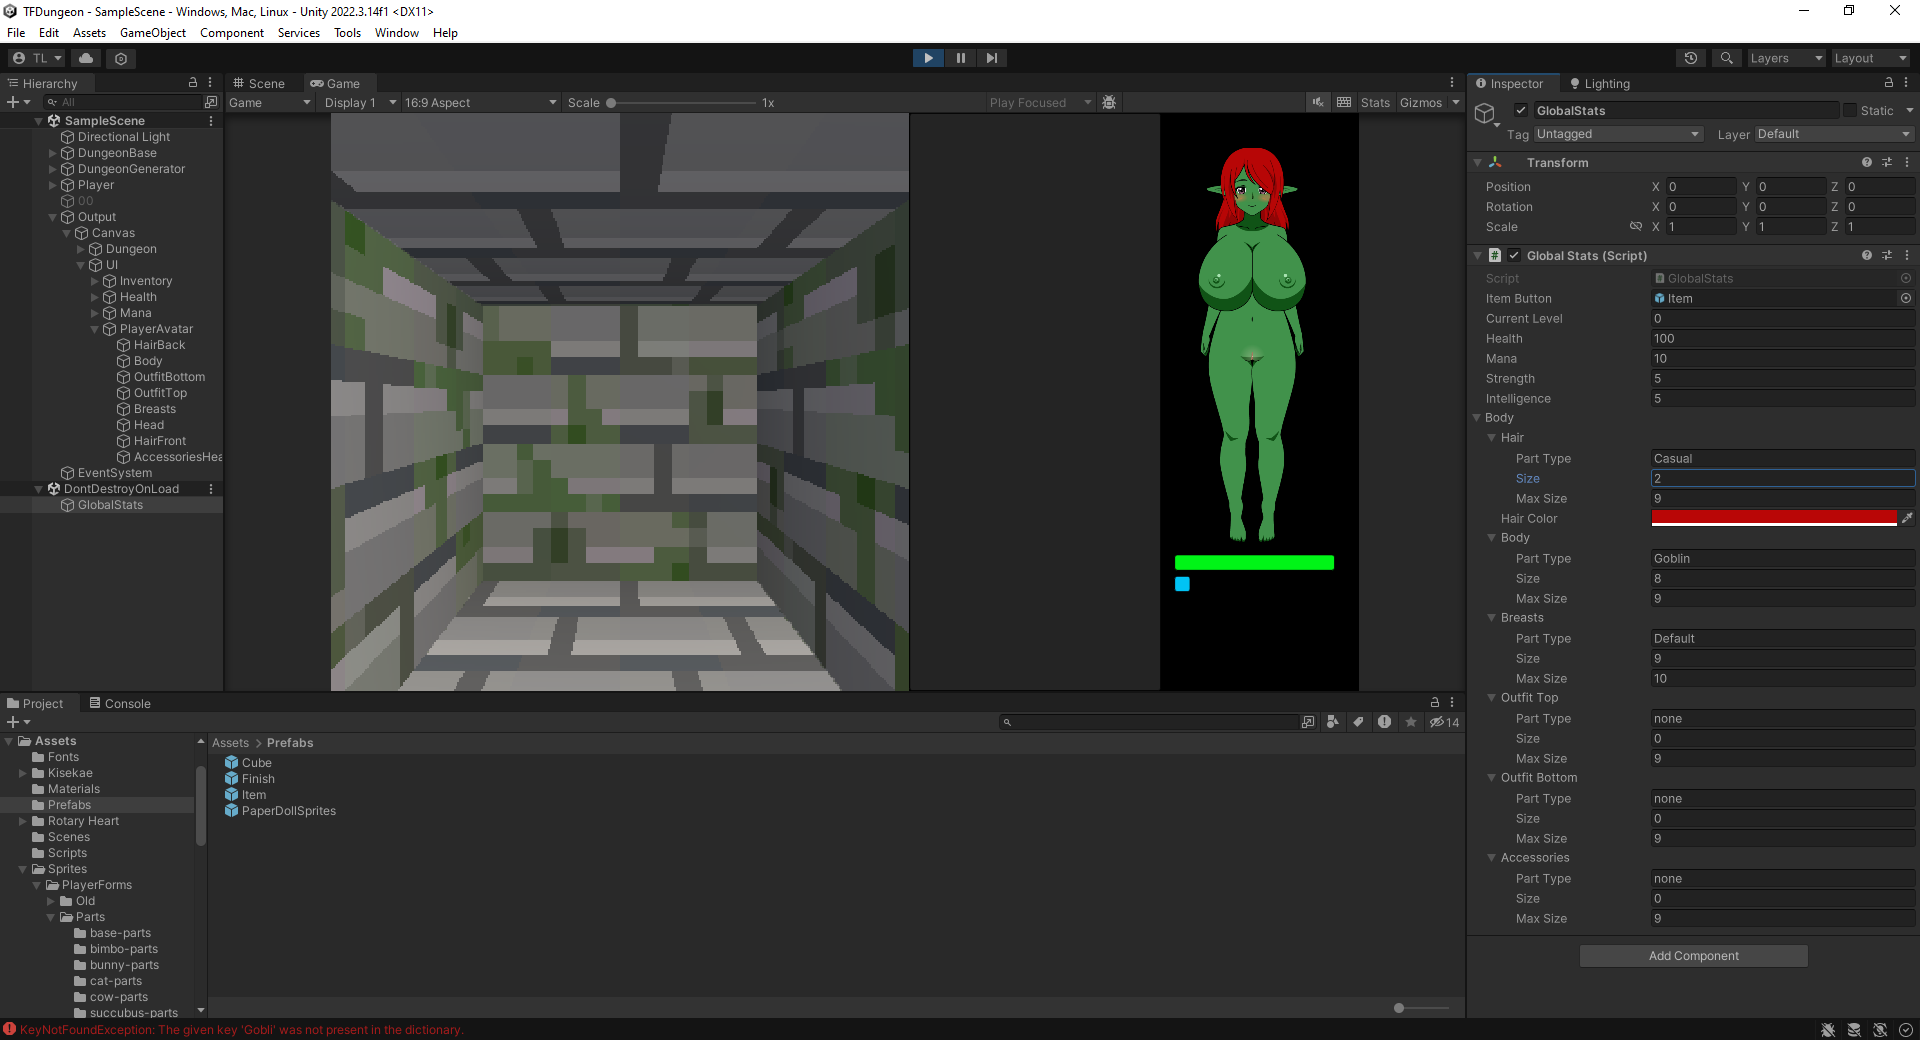Image resolution: width=1920 pixels, height=1040 pixels.
Task: Click the Health value input field
Action: pyautogui.click(x=1782, y=339)
